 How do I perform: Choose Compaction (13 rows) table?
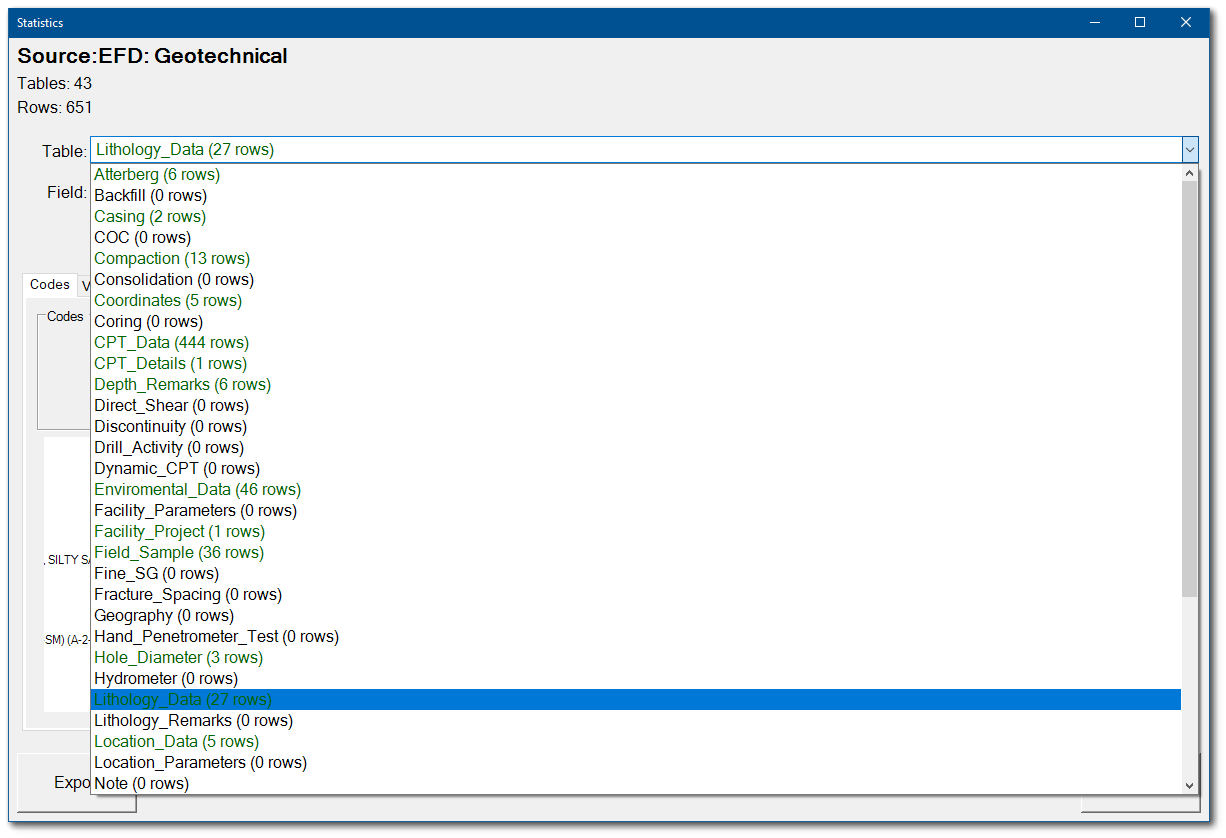click(x=171, y=258)
